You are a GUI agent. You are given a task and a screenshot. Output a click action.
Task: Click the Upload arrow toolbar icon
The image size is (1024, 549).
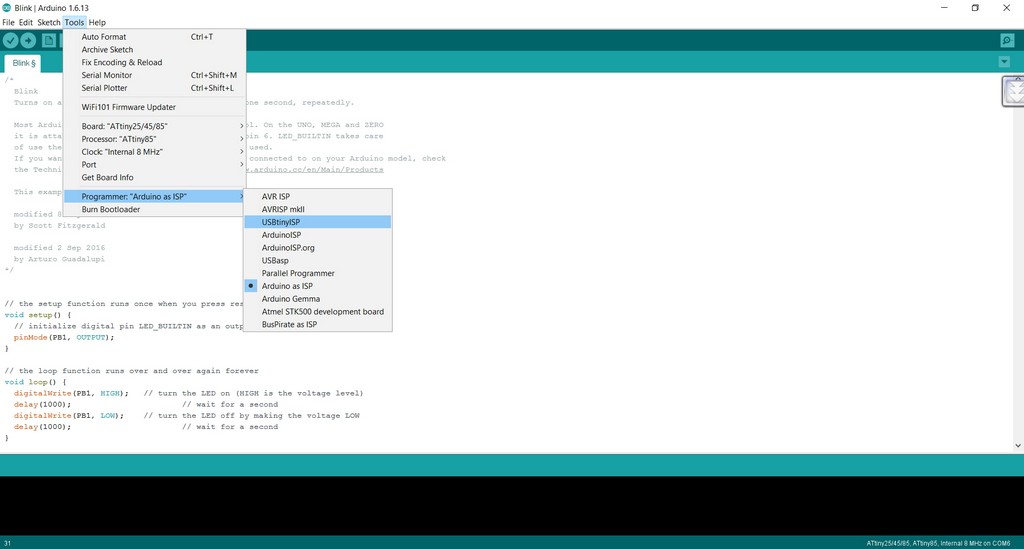point(28,40)
